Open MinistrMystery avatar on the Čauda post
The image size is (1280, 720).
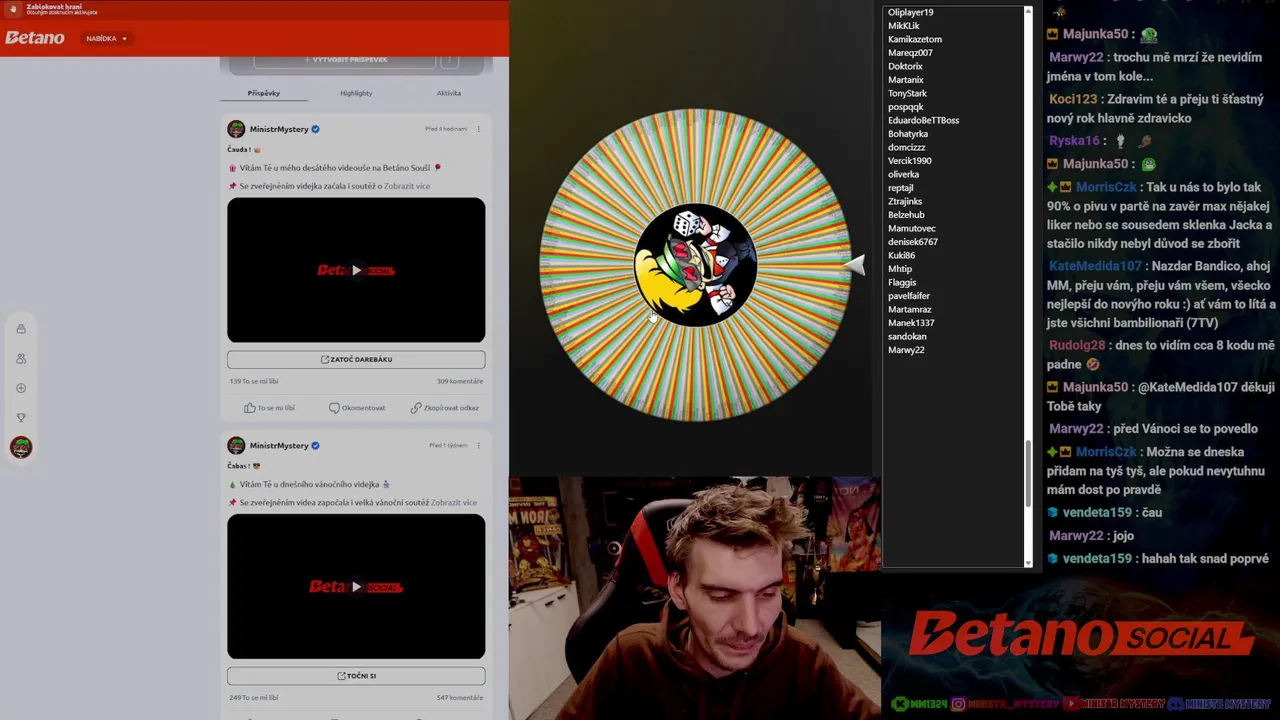click(x=236, y=129)
